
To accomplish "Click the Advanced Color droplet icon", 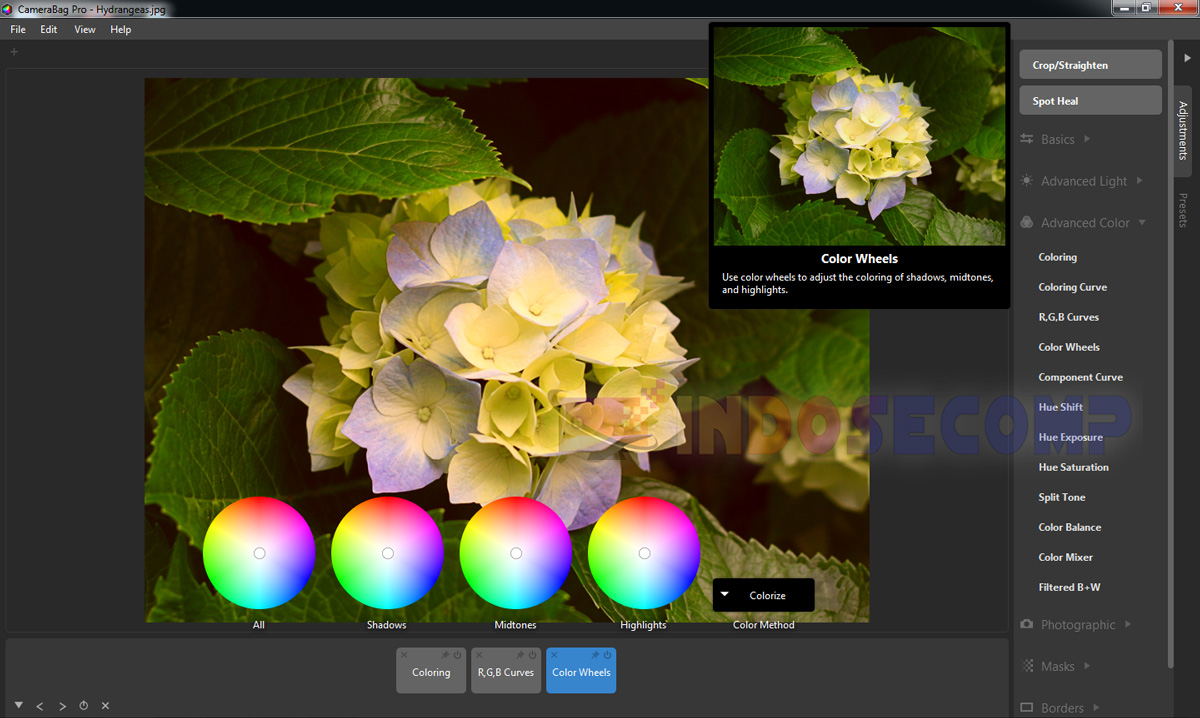I will coord(1026,222).
